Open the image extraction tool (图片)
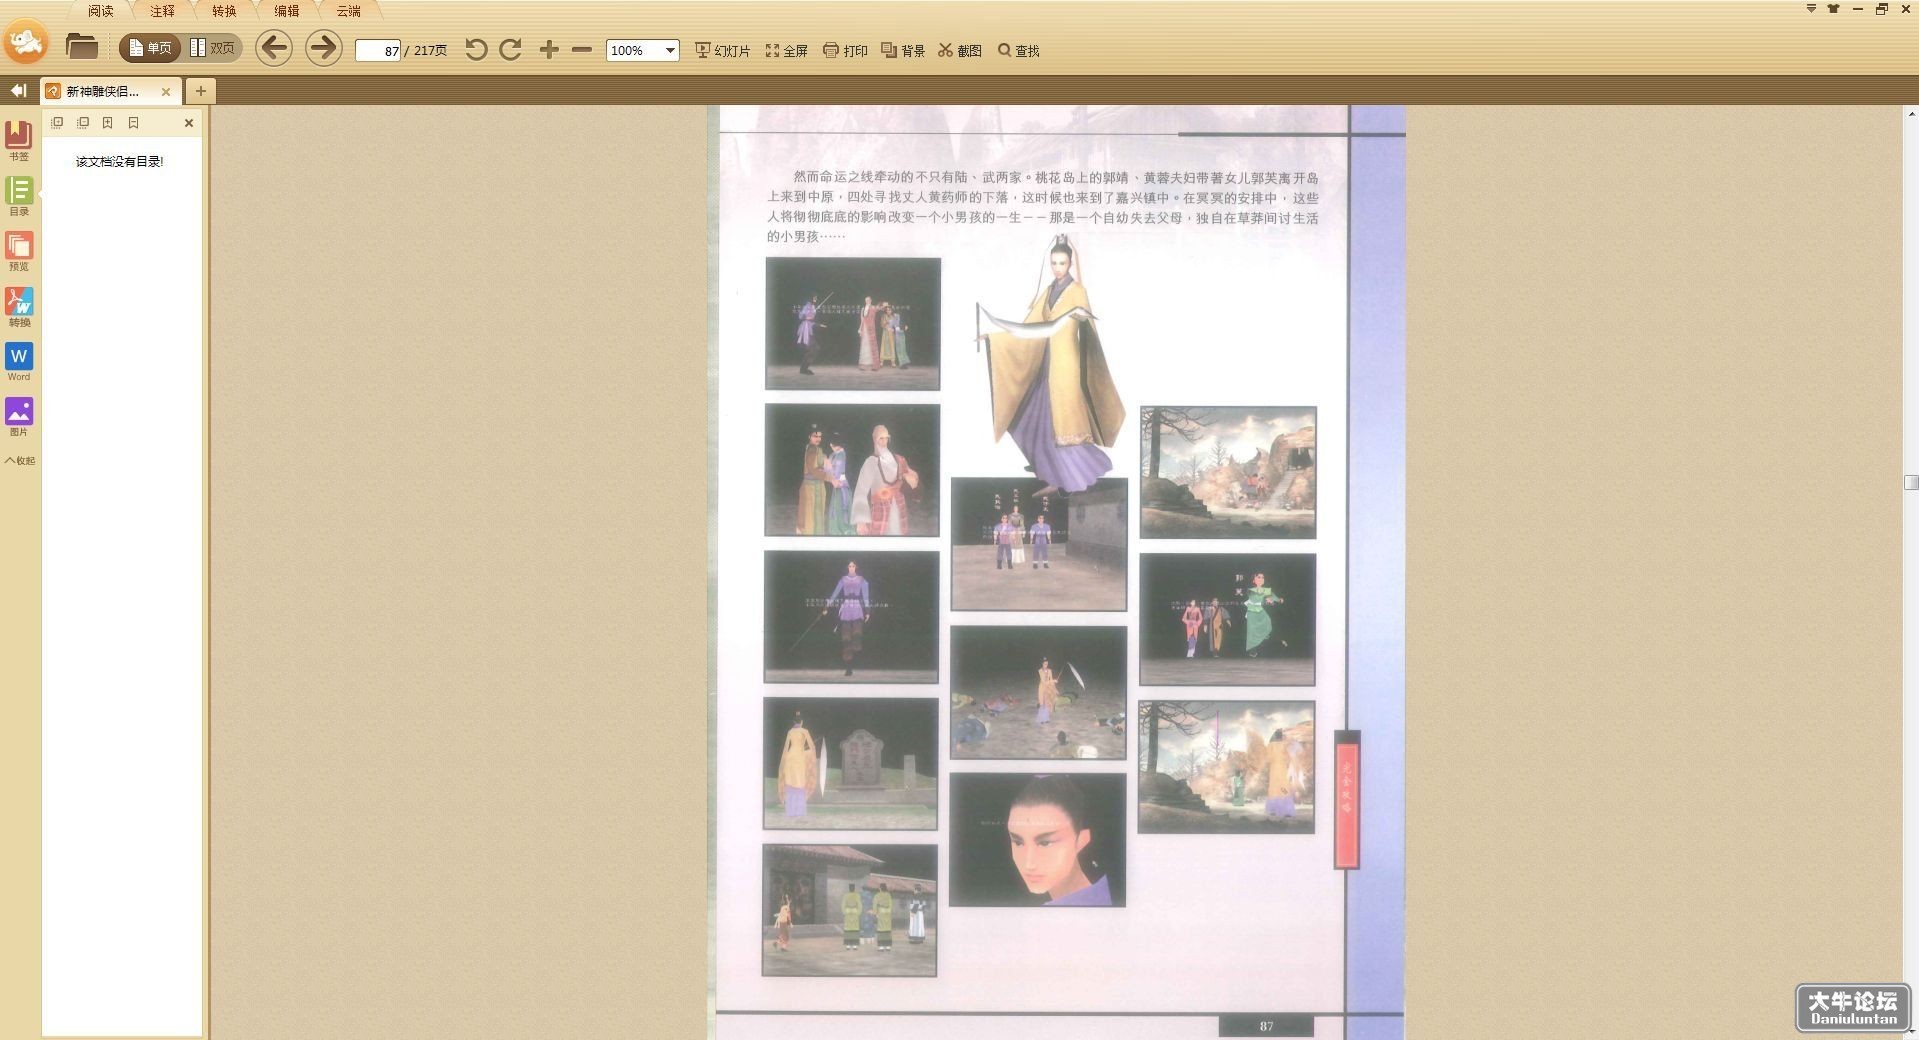 19,417
